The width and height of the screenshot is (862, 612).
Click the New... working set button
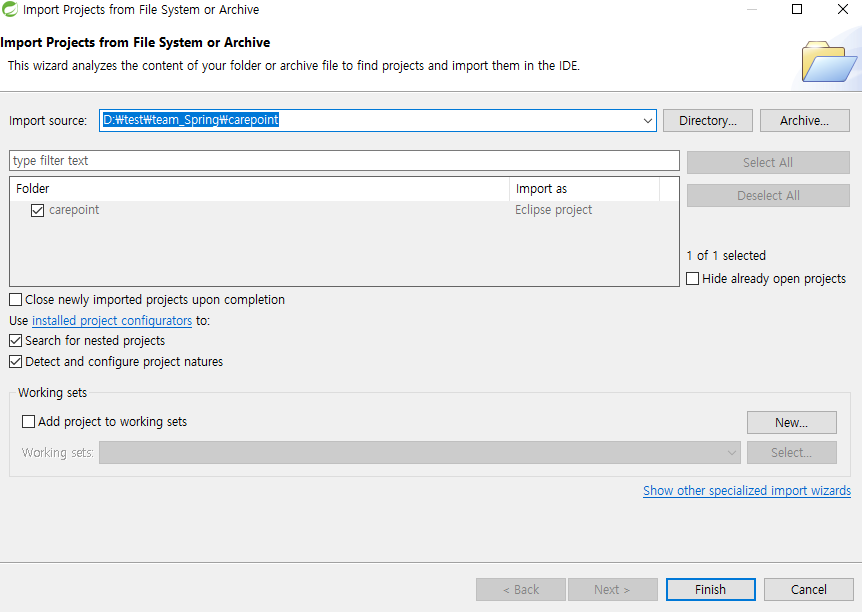792,422
